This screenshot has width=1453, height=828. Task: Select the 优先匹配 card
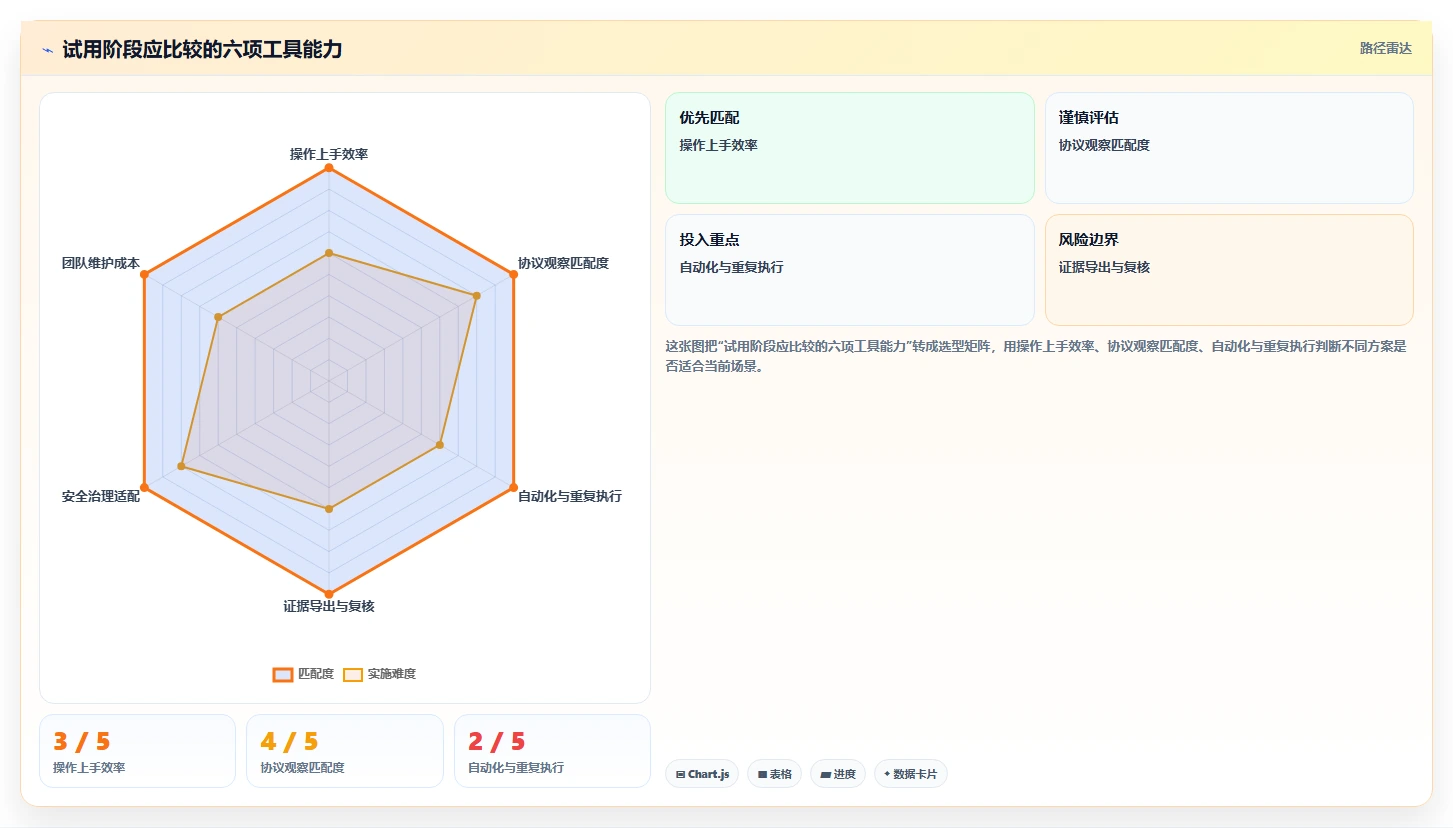(x=849, y=148)
